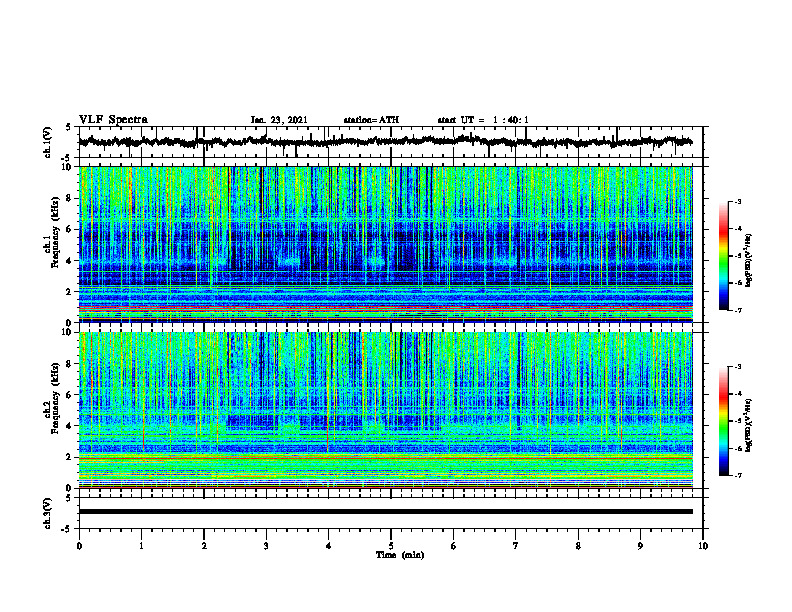Click time axis tick label "1"
Screen dimensions: 792x612
(141, 546)
